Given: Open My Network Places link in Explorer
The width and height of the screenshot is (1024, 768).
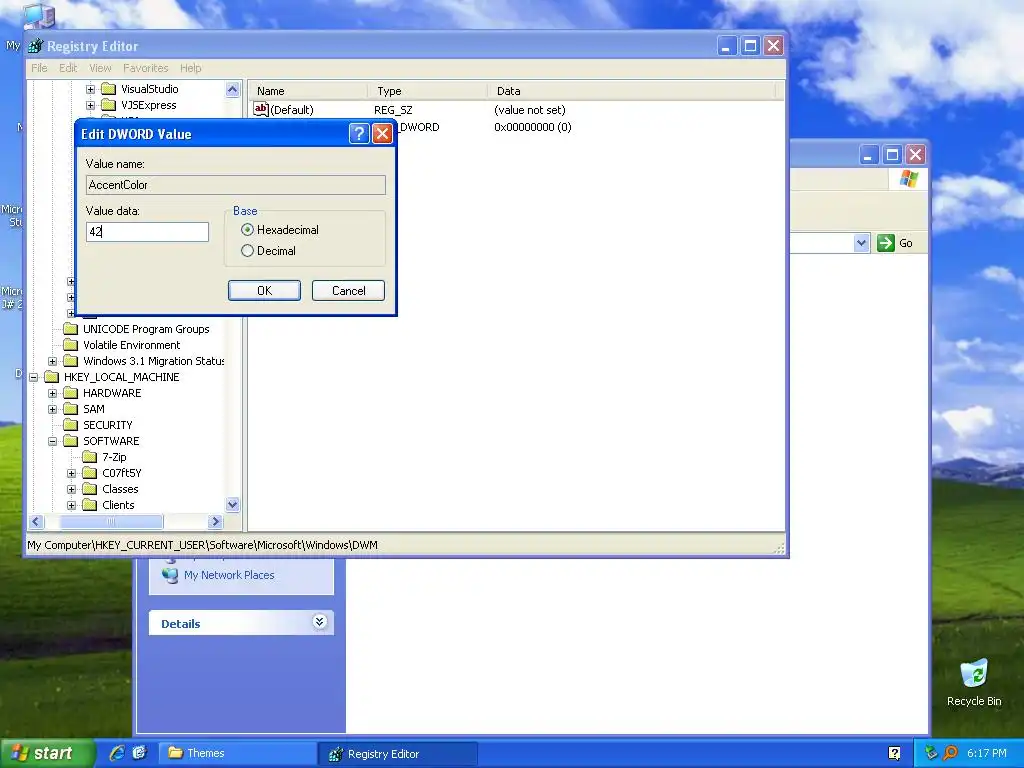Looking at the screenshot, I should (229, 575).
